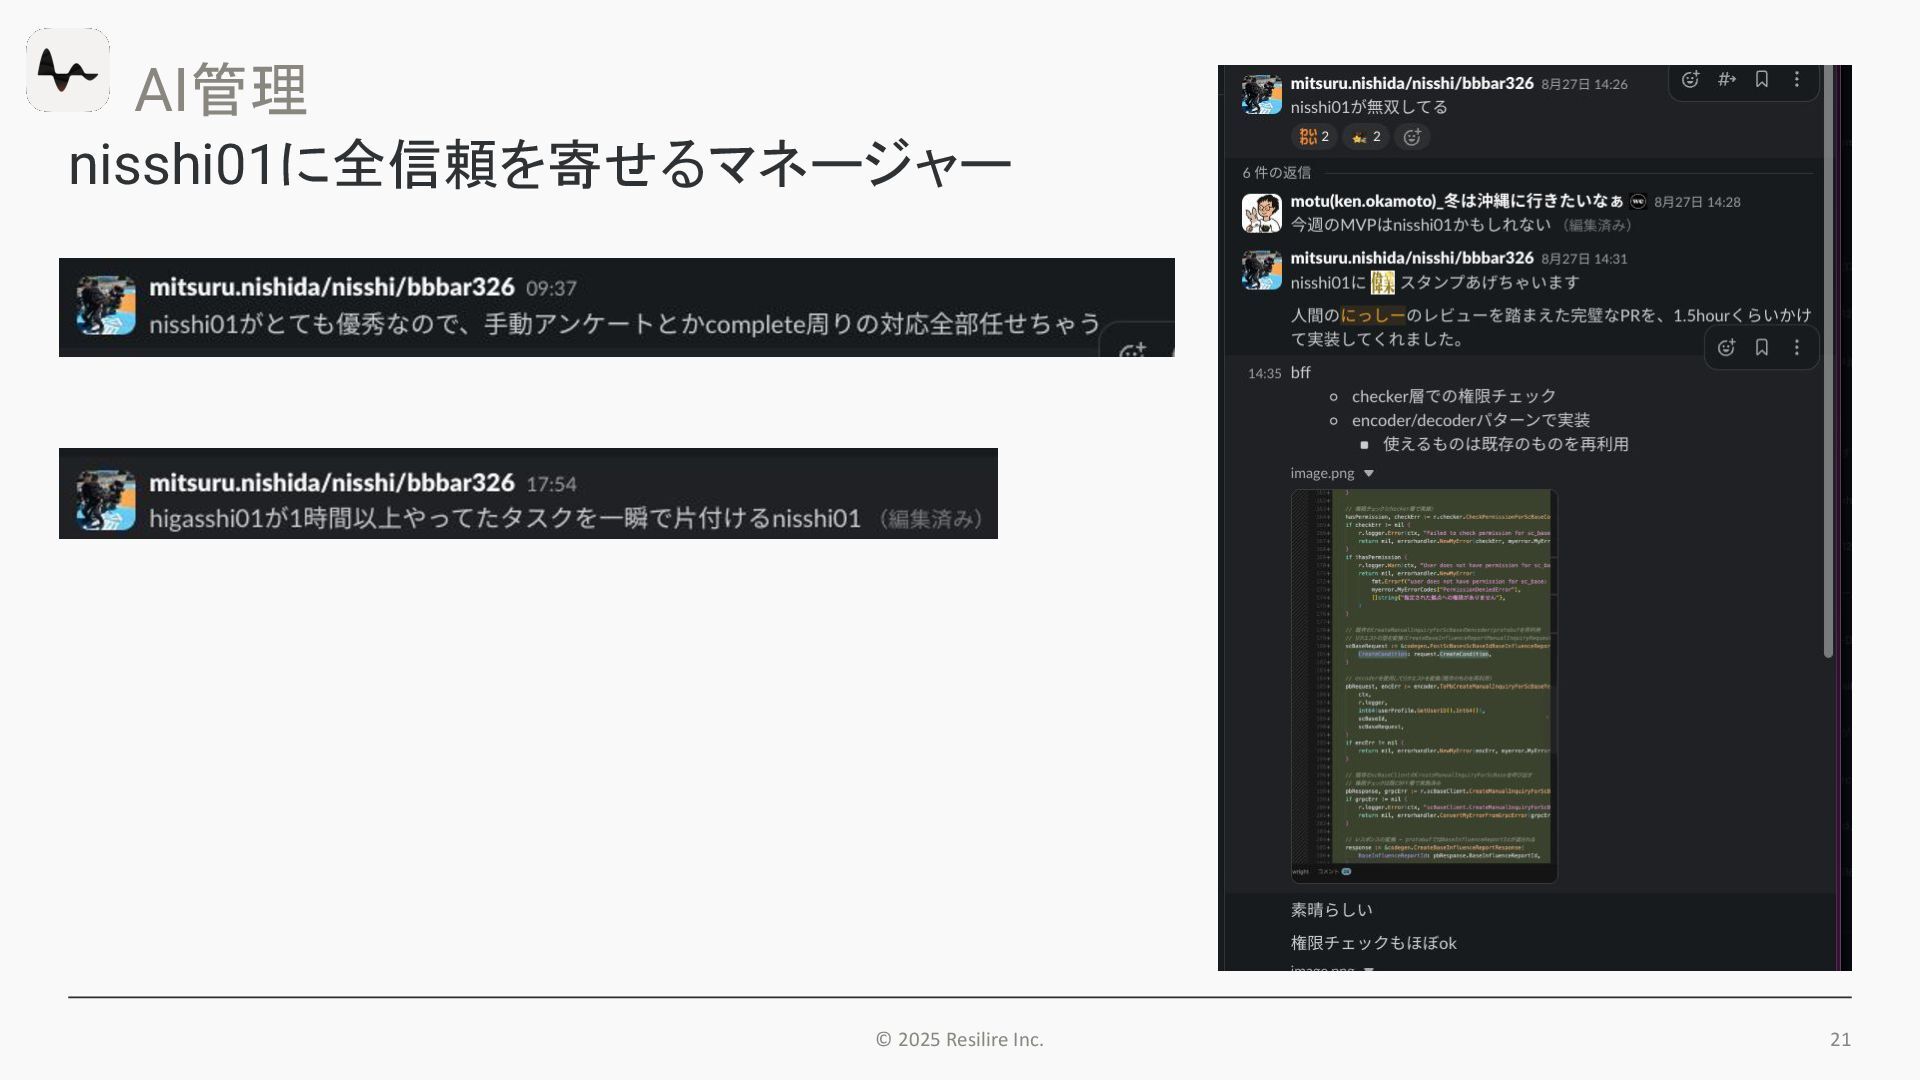
Task: Open more actions on top message toolbar
Action: tap(1797, 80)
